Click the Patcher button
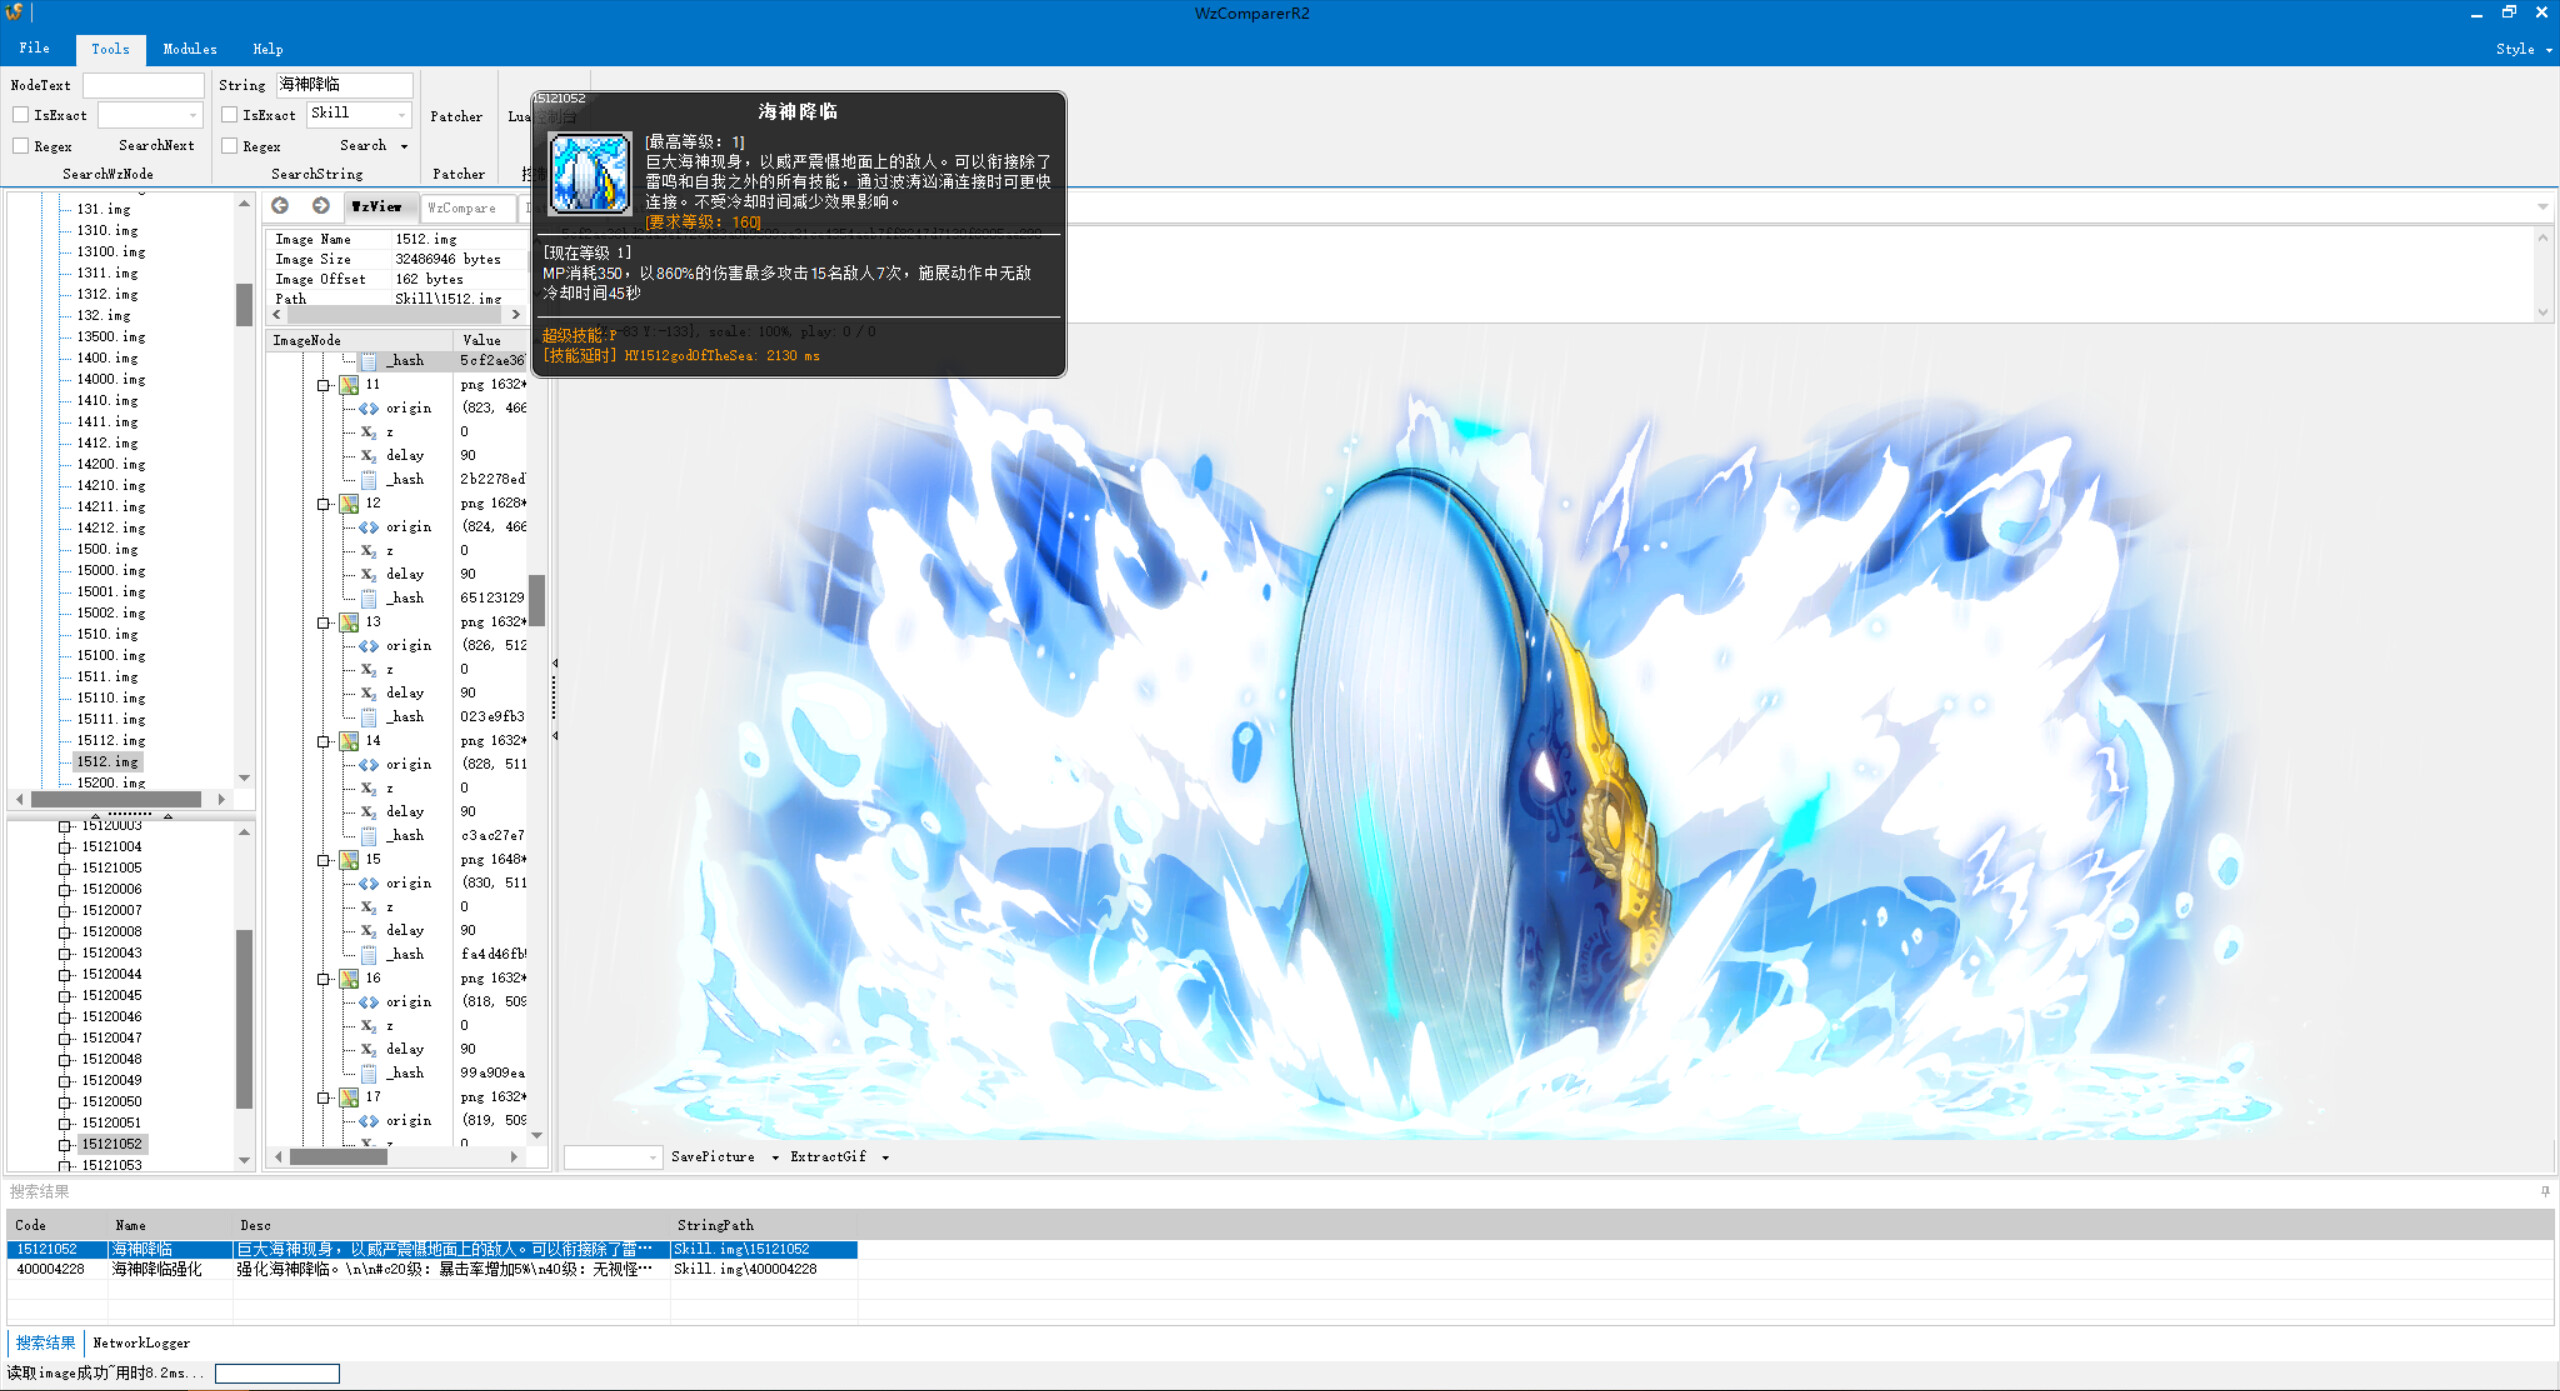2560x1391 pixels. click(456, 117)
